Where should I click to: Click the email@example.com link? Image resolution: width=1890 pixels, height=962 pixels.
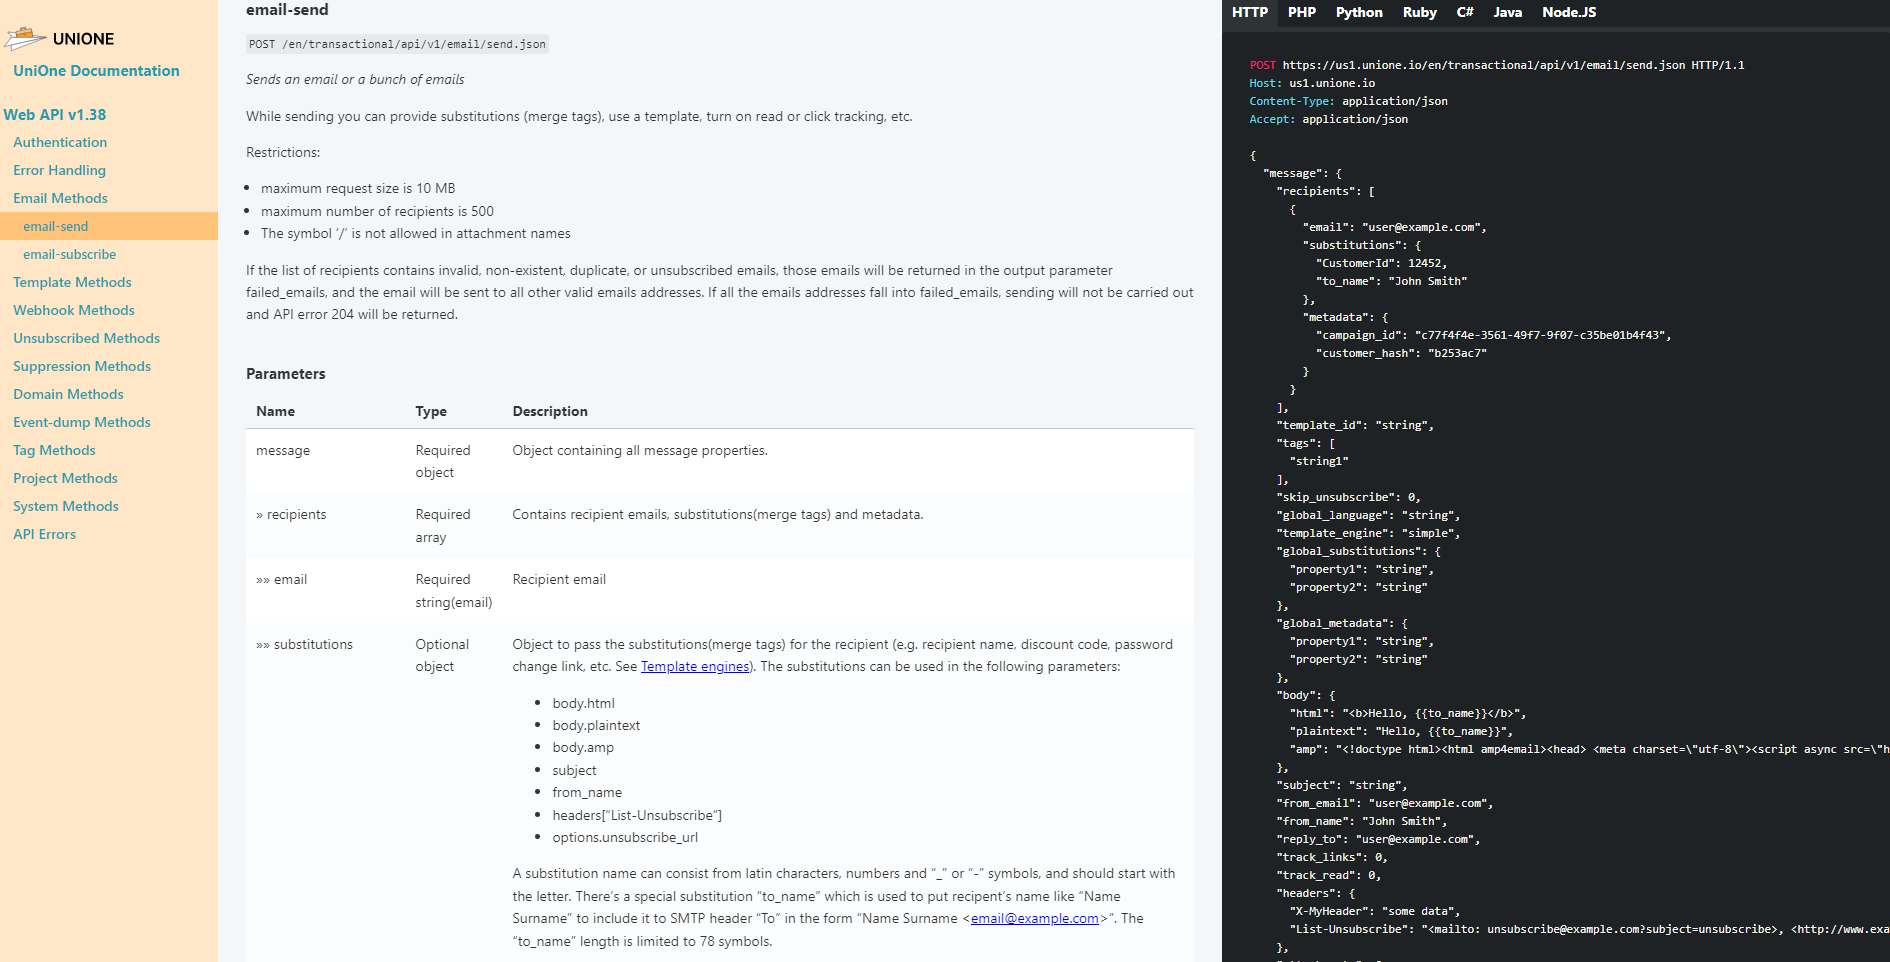pos(1035,919)
